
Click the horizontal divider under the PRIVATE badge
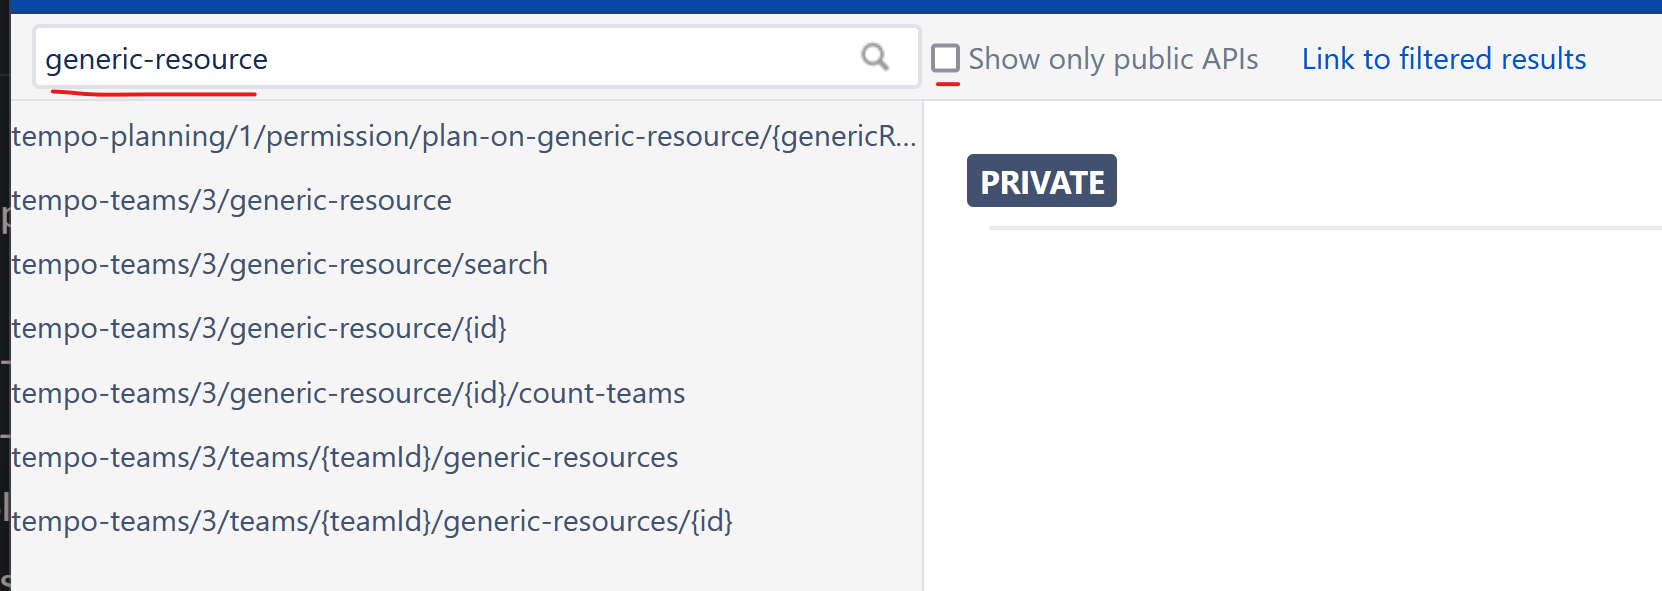coord(1320,228)
